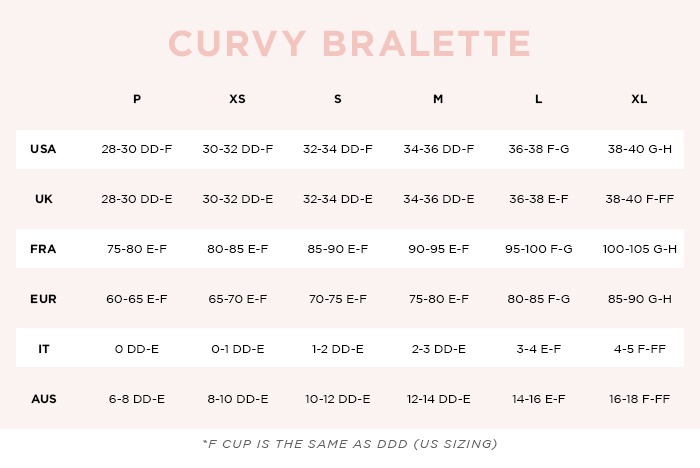
Task: Click the AUS row label
Action: pos(43,399)
